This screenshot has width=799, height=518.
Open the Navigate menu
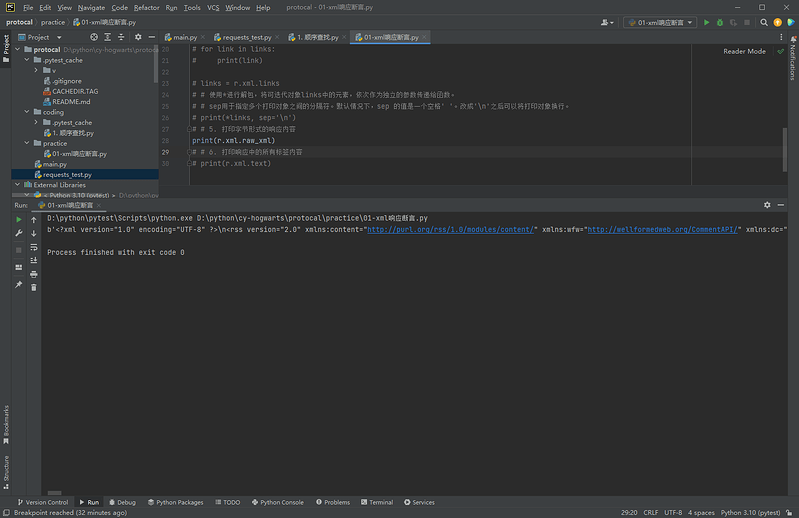(91, 8)
